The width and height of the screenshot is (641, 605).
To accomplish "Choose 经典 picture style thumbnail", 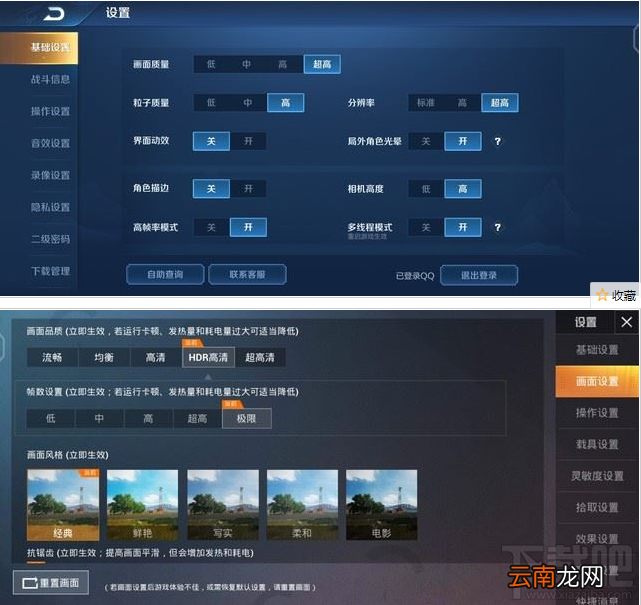I will click(63, 505).
